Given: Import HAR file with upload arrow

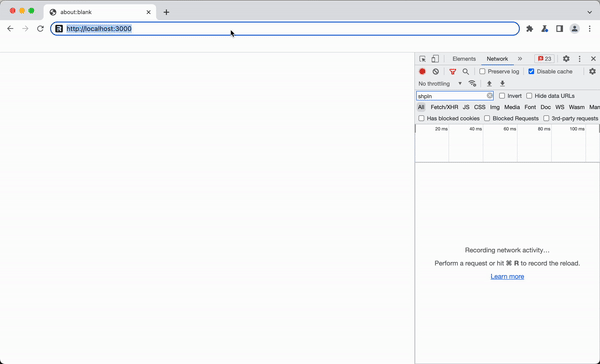Looking at the screenshot, I should (x=489, y=83).
